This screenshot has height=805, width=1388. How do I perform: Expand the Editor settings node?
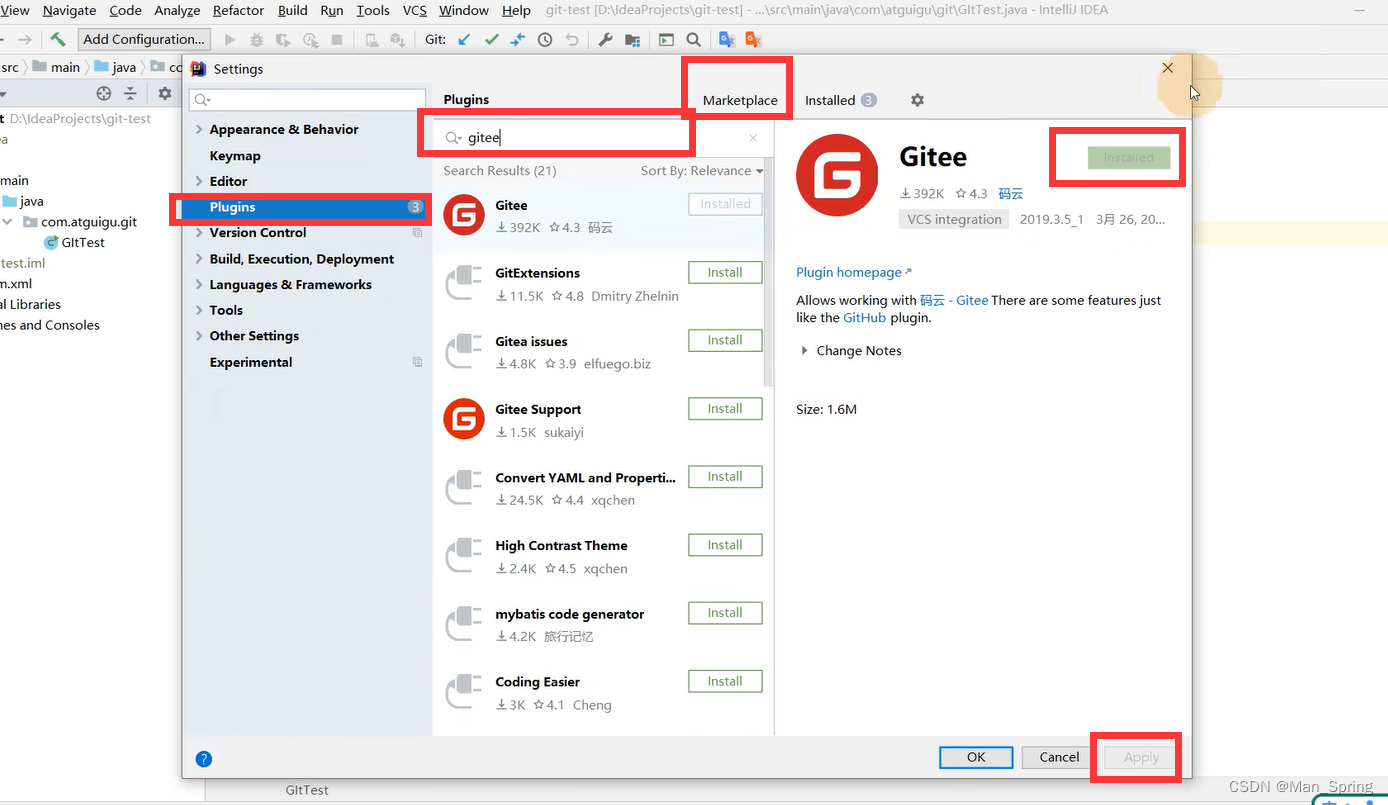[x=199, y=181]
